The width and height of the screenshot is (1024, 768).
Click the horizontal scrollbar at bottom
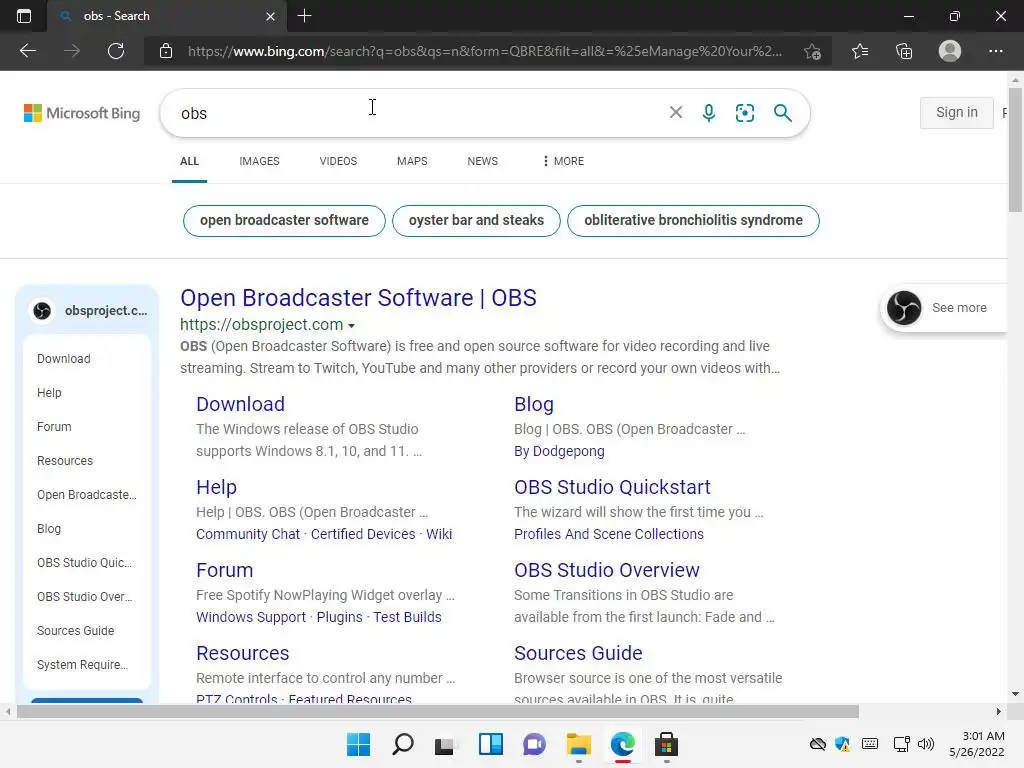pyautogui.click(x=438, y=711)
